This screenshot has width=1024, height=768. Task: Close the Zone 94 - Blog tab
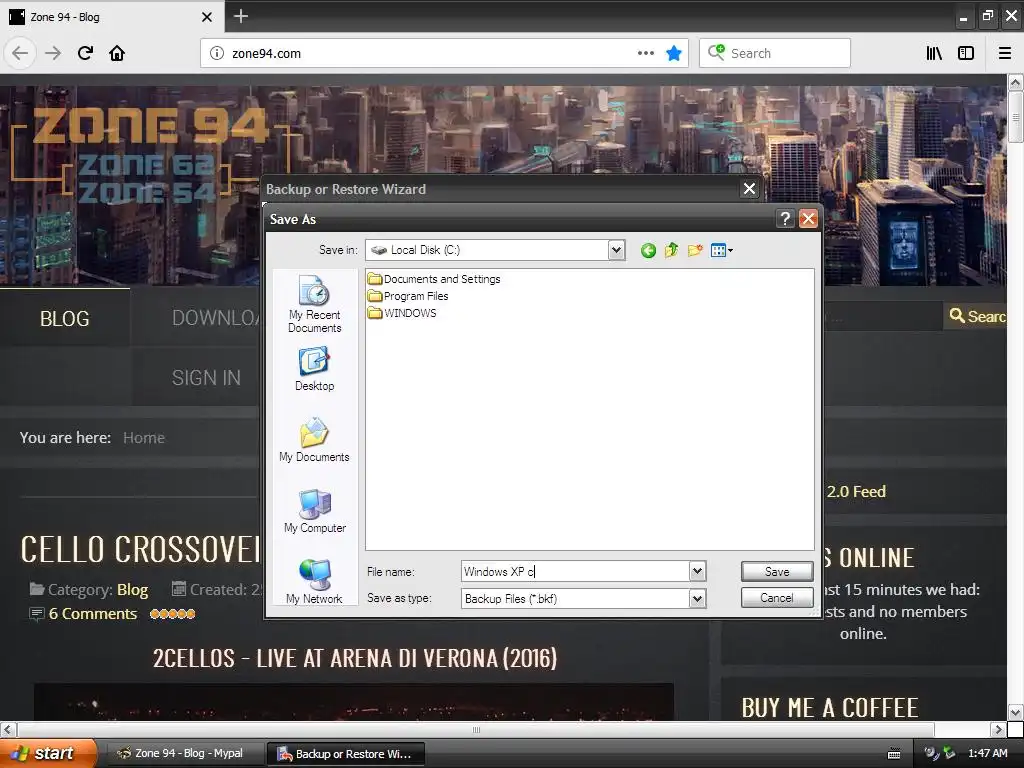207,17
